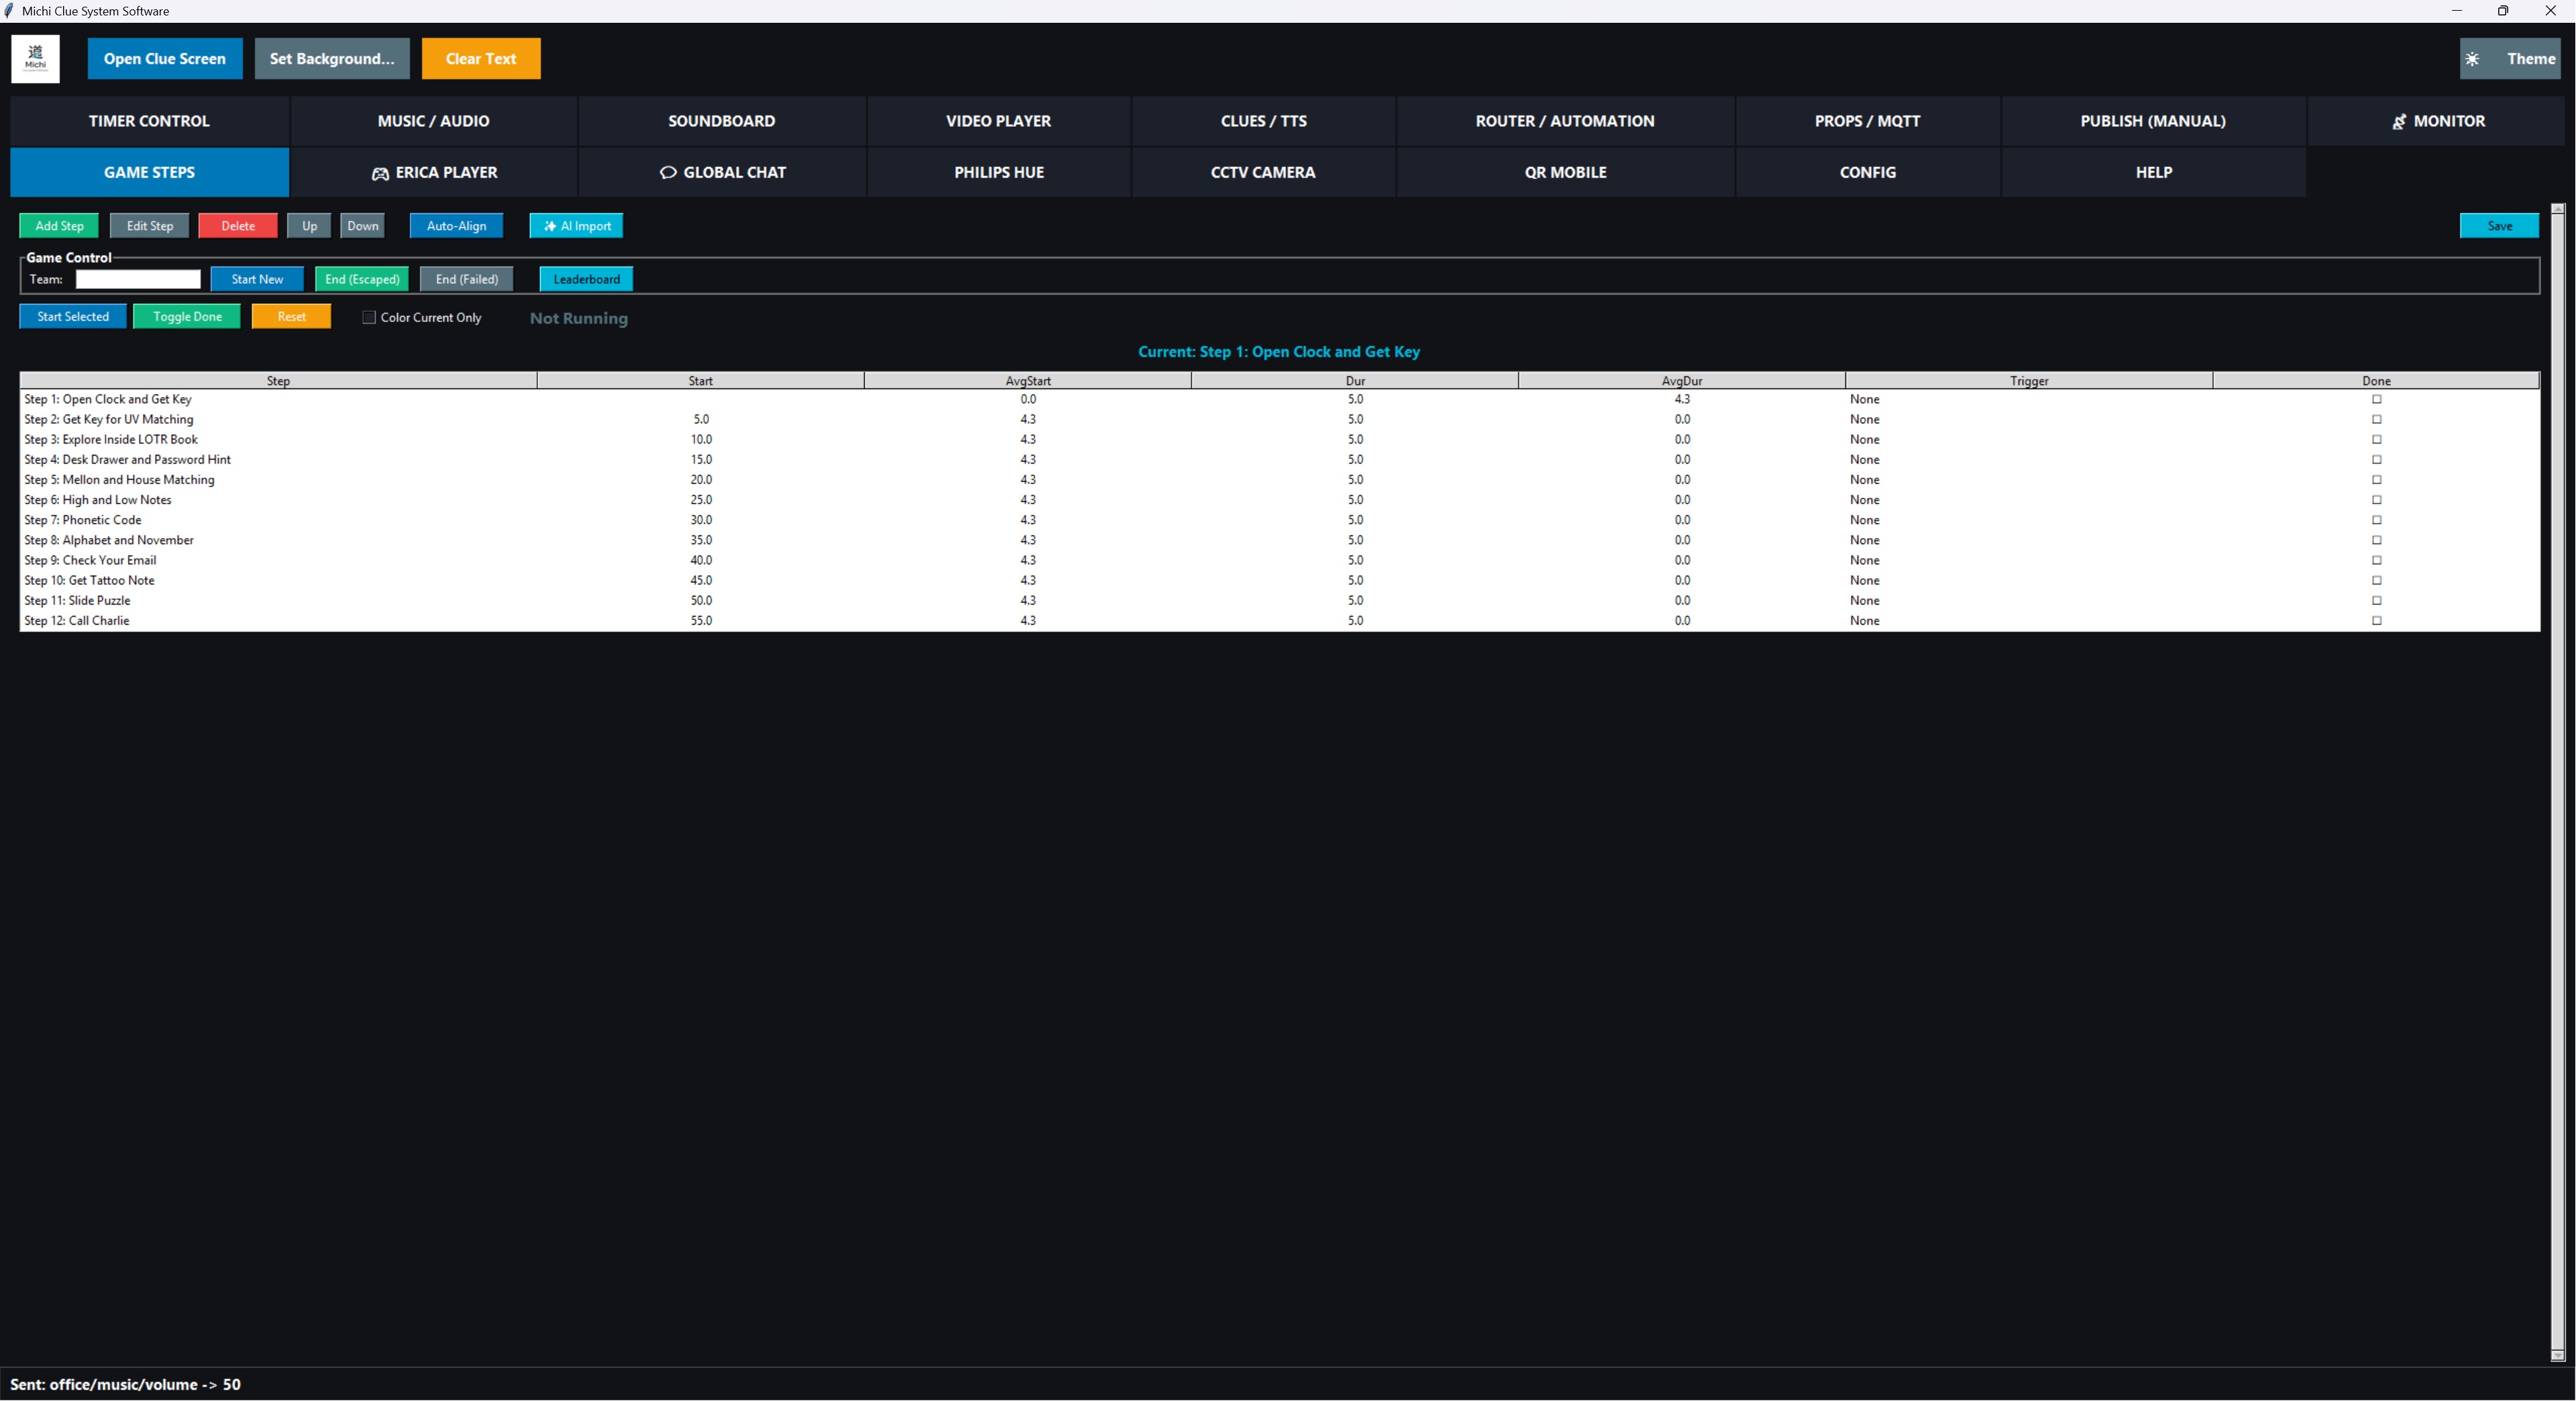The height and width of the screenshot is (1401, 2576).
Task: Enable the Color Current Only checkbox
Action: pos(369,317)
